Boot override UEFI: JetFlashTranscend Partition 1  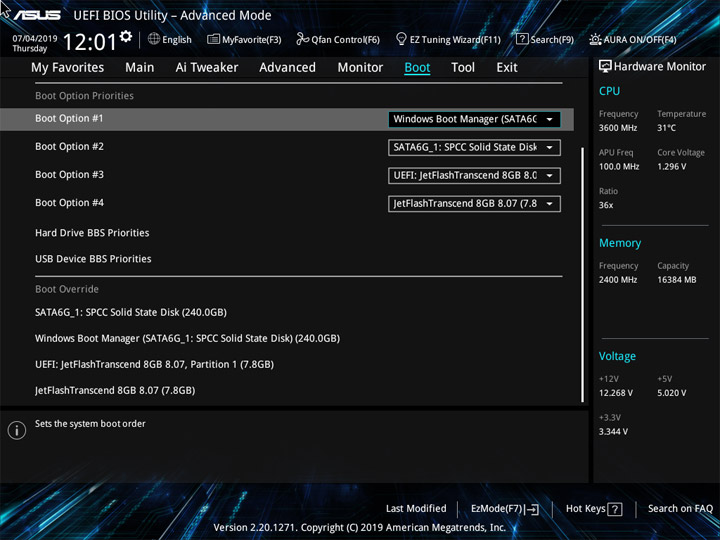tap(154, 365)
